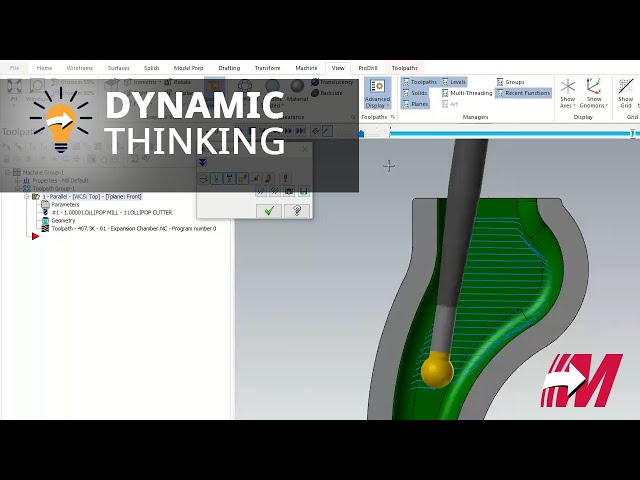Toggle Backside shading option
This screenshot has width=640, height=480.
tap(327, 93)
